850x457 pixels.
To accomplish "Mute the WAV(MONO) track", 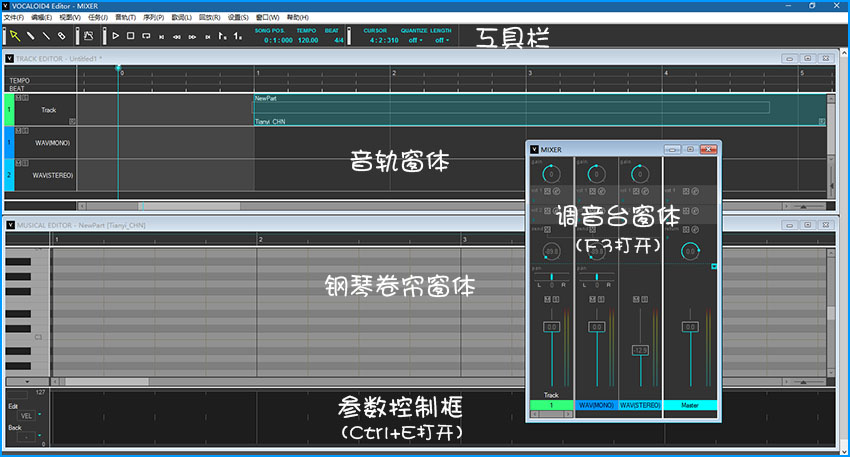I will point(16,131).
